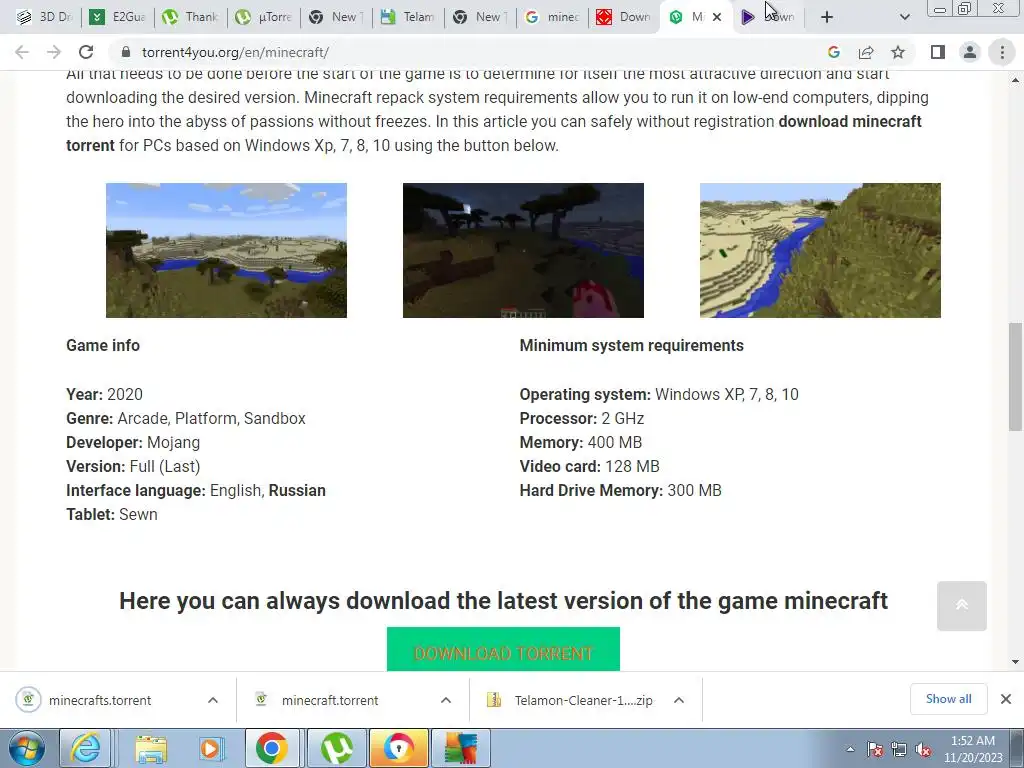The width and height of the screenshot is (1024, 768).
Task: Switch to the Thank tab
Action: point(191,17)
